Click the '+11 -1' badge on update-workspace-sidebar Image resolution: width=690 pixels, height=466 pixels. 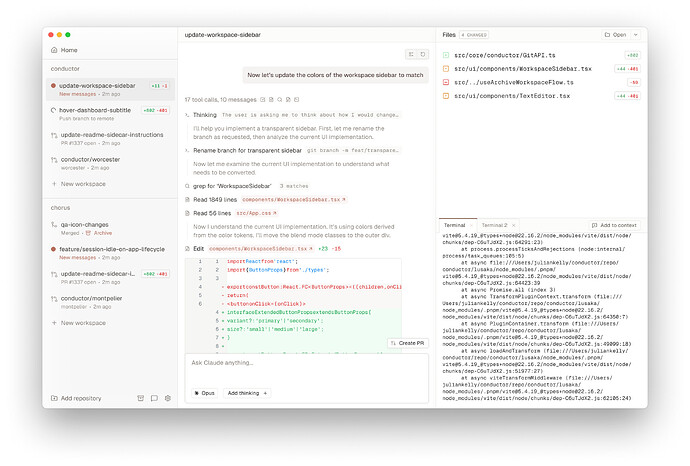coord(159,86)
